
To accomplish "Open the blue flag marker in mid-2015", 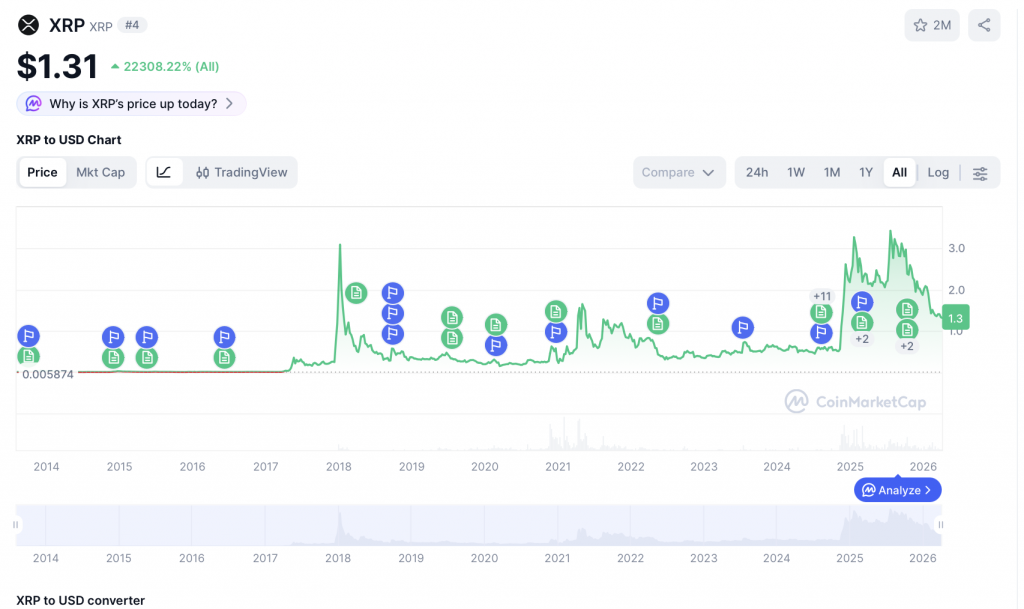I will 147,337.
